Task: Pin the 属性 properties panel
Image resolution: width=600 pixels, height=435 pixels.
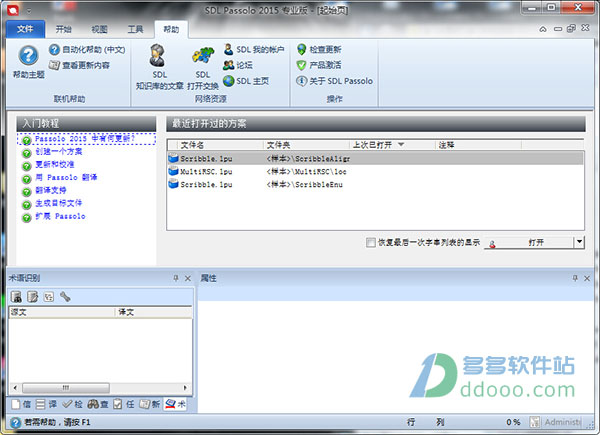Action: (575, 278)
